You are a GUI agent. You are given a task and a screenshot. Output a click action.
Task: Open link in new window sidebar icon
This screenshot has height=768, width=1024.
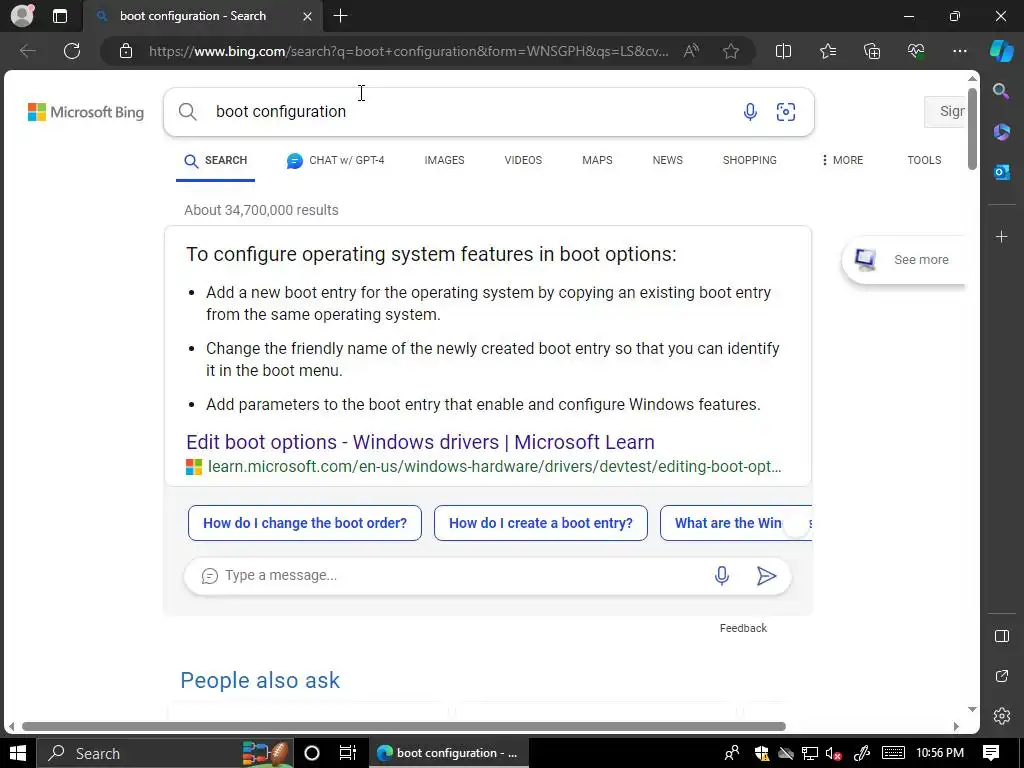1001,676
